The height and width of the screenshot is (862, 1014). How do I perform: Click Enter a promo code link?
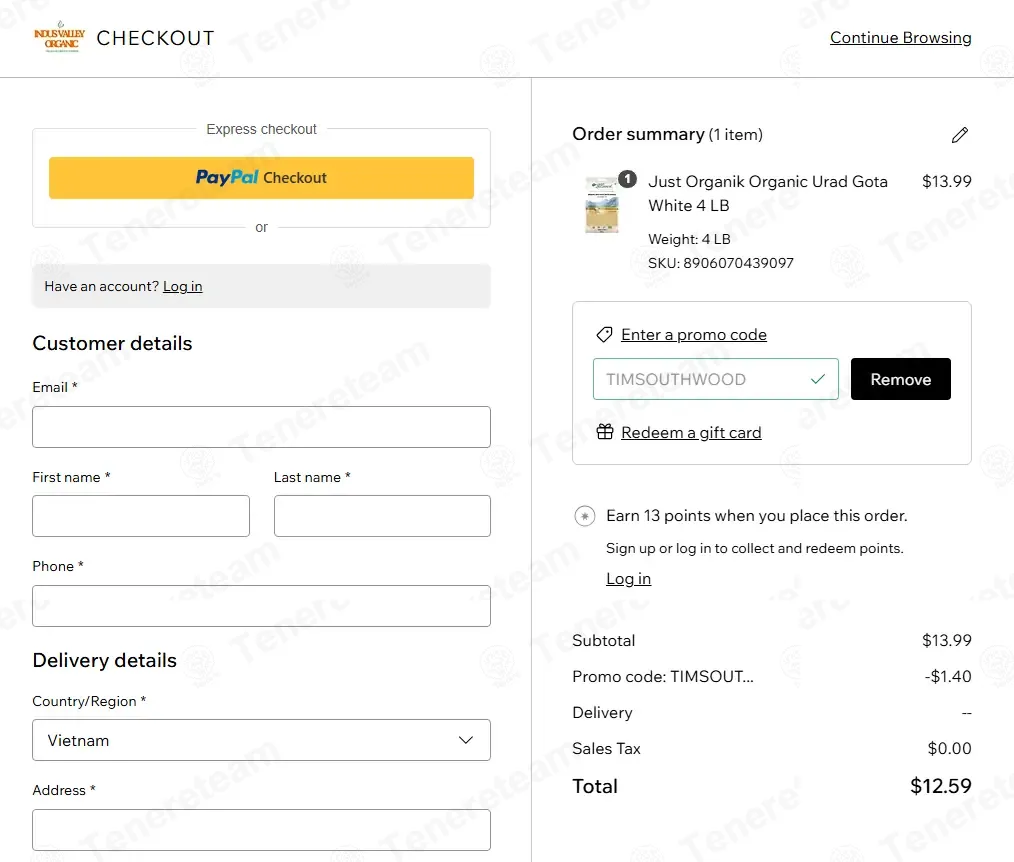(694, 334)
